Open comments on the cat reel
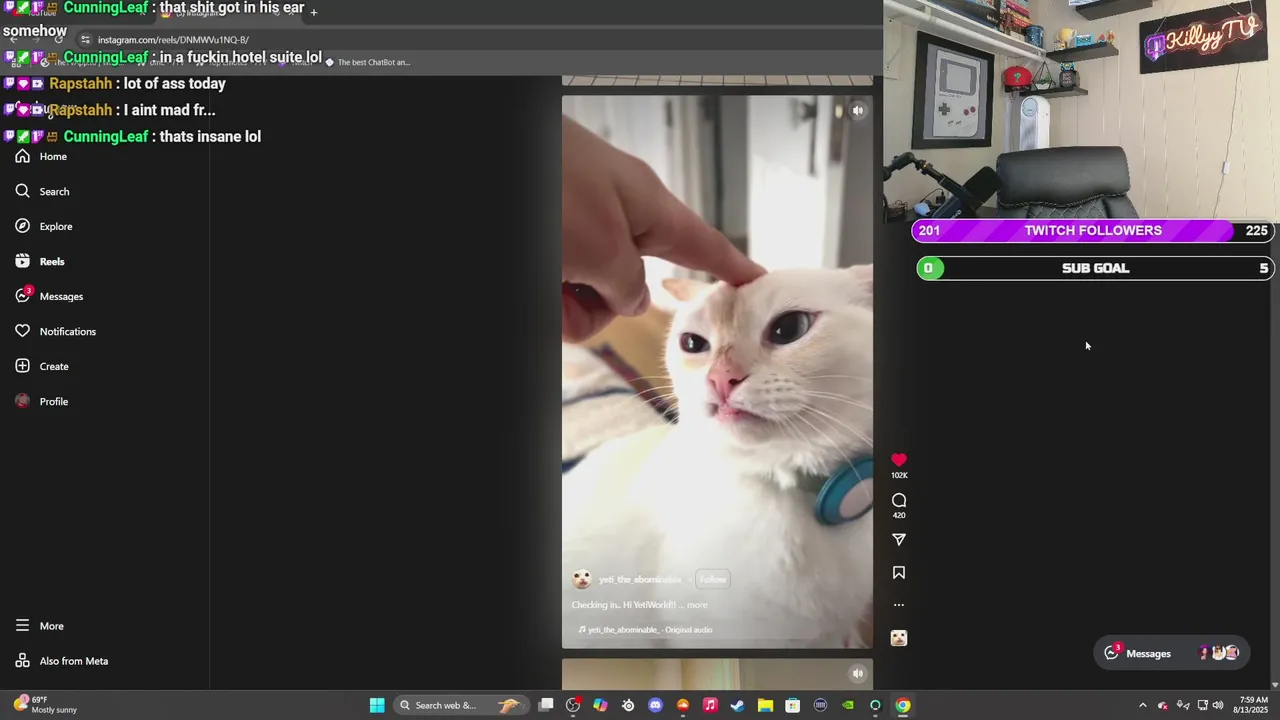The width and height of the screenshot is (1280, 720). coord(899,500)
